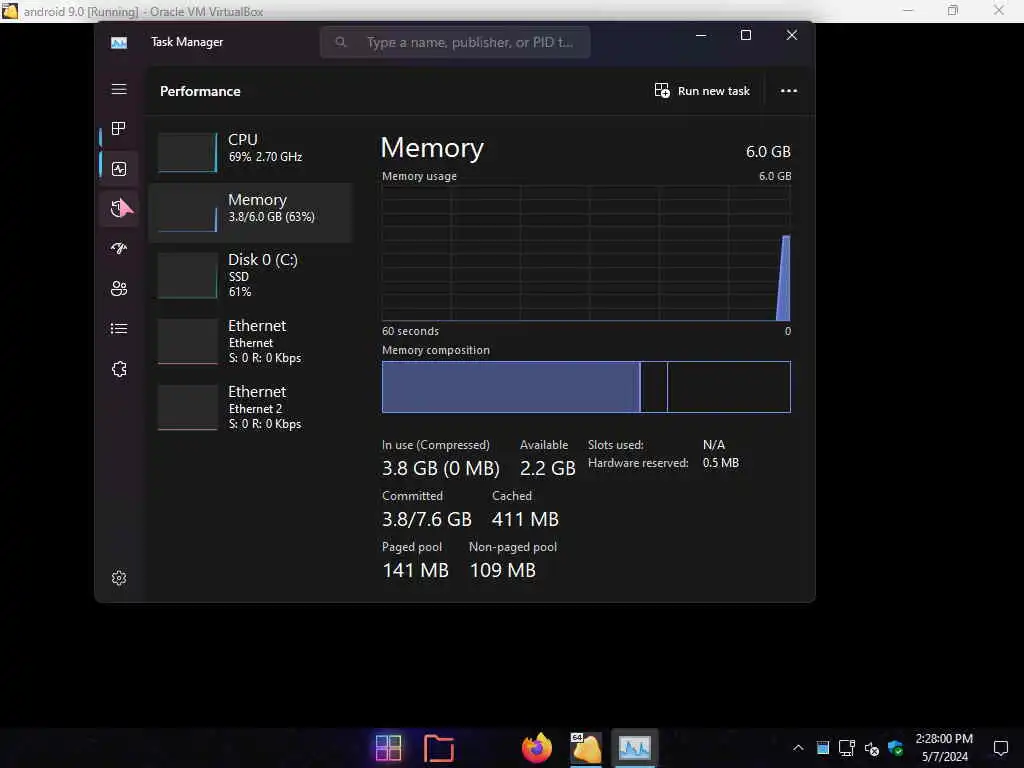Click the Slots used label
Screen dimensions: 1024x768
click(615, 445)
